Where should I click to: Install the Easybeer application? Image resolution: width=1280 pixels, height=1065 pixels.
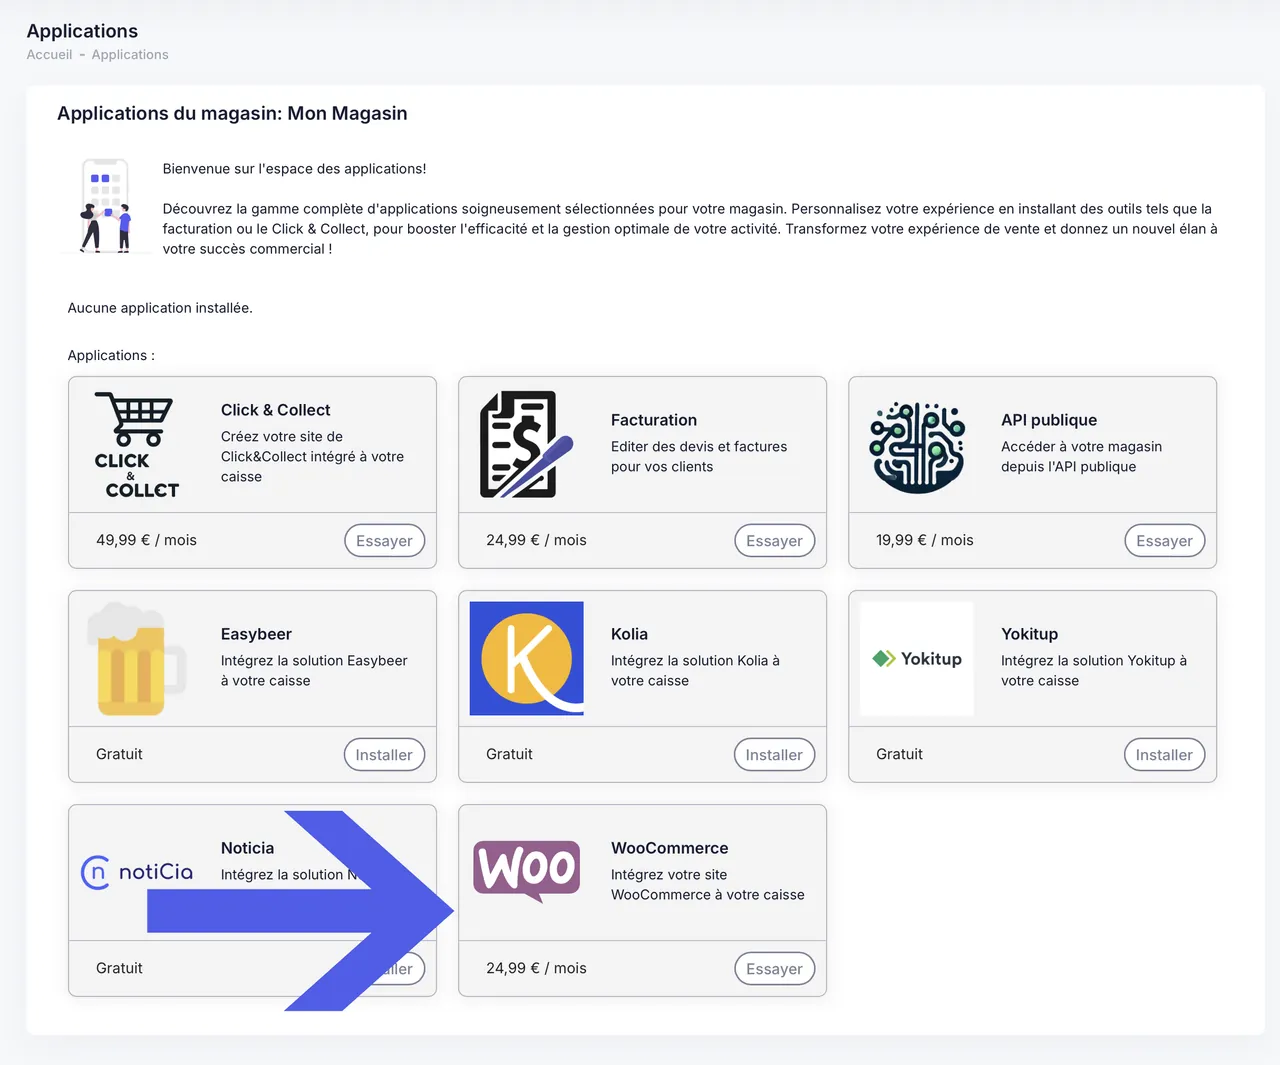point(385,755)
